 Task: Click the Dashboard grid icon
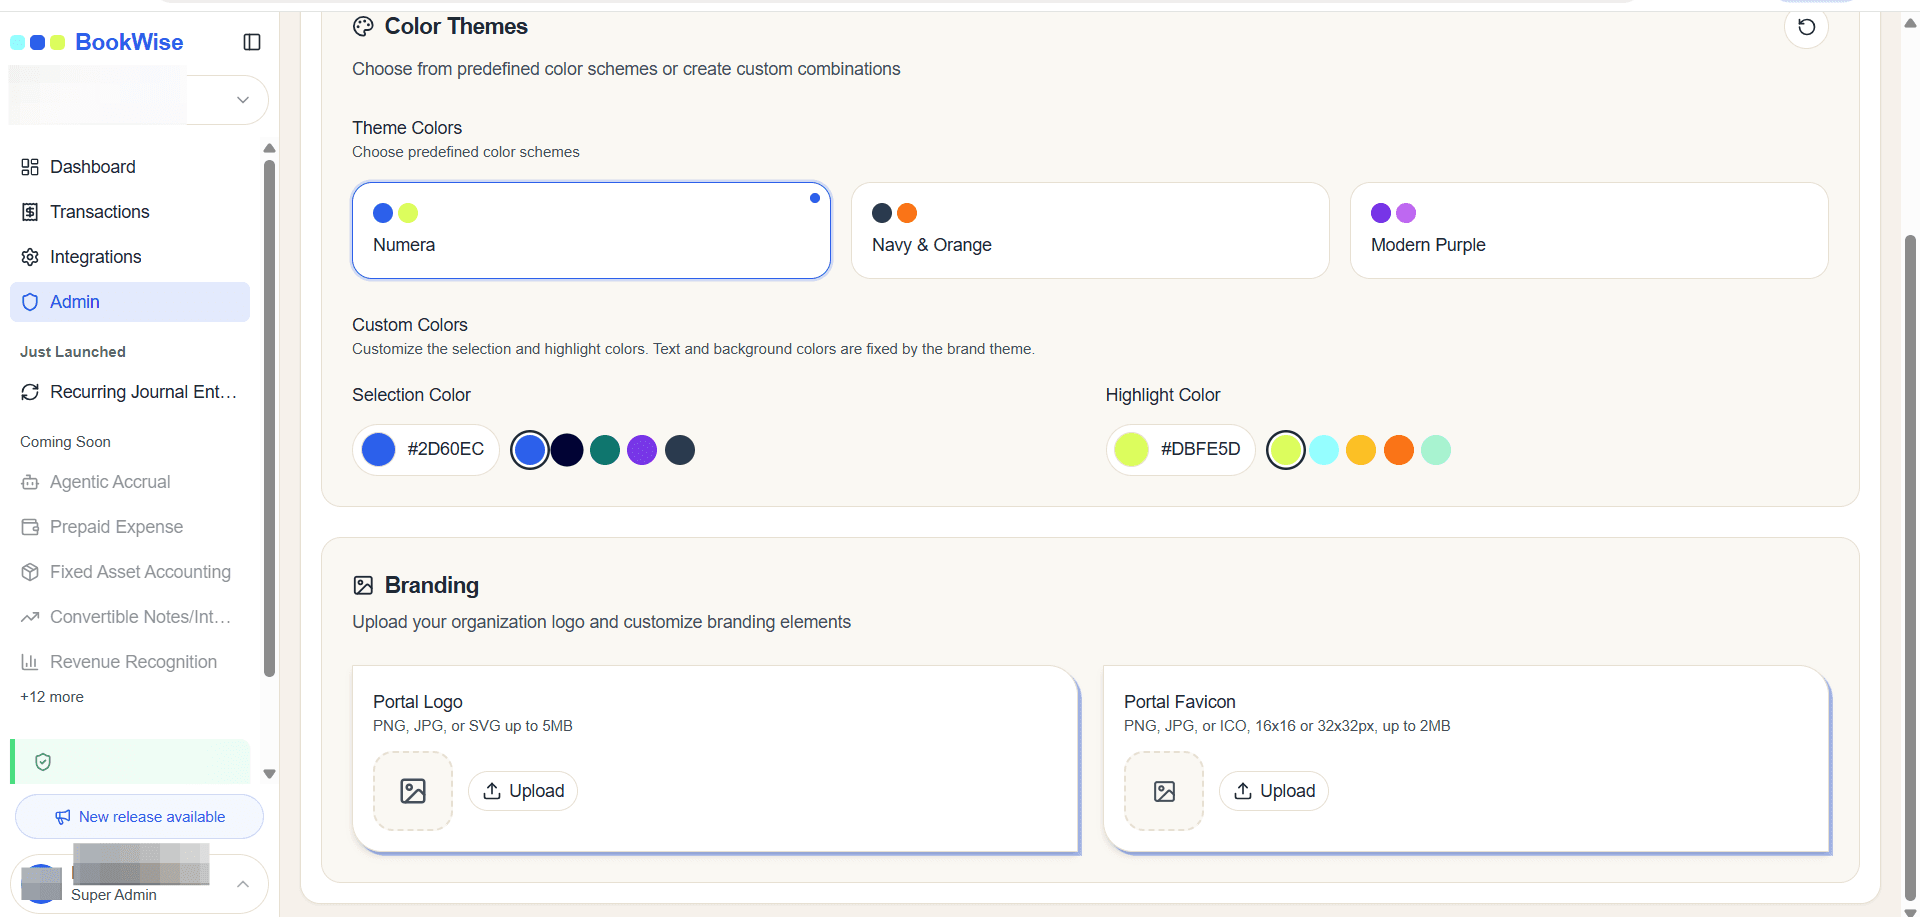(30, 167)
